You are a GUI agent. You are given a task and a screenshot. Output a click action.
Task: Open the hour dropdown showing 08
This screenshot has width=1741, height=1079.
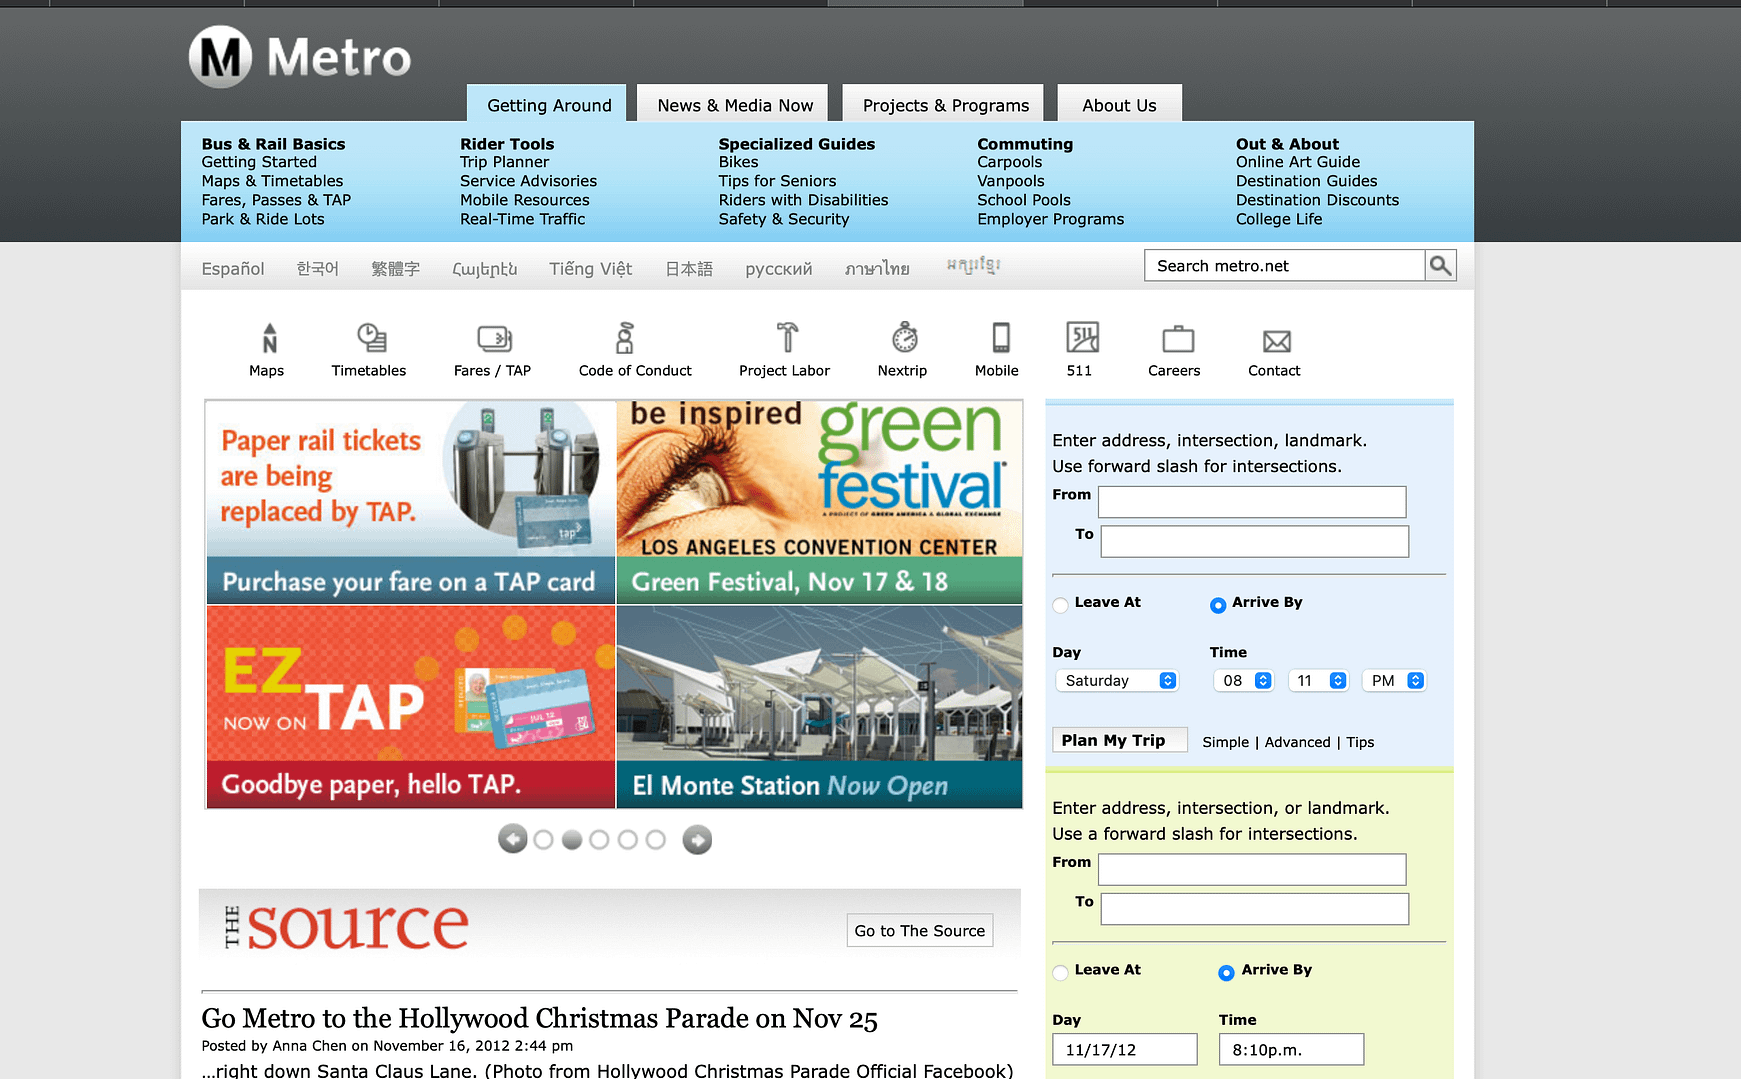click(1243, 681)
